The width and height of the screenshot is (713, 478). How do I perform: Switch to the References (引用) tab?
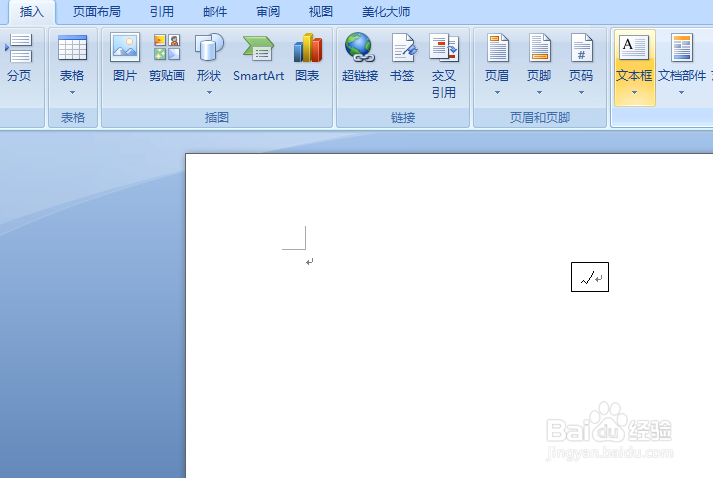[x=162, y=12]
